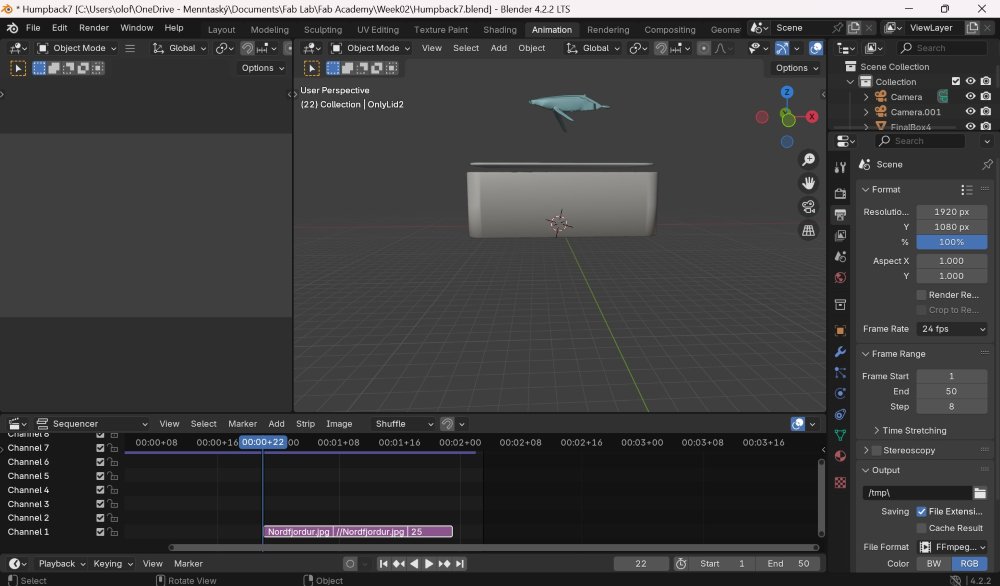Open the Particles properties tab
The height and width of the screenshot is (586, 1000).
tap(840, 372)
